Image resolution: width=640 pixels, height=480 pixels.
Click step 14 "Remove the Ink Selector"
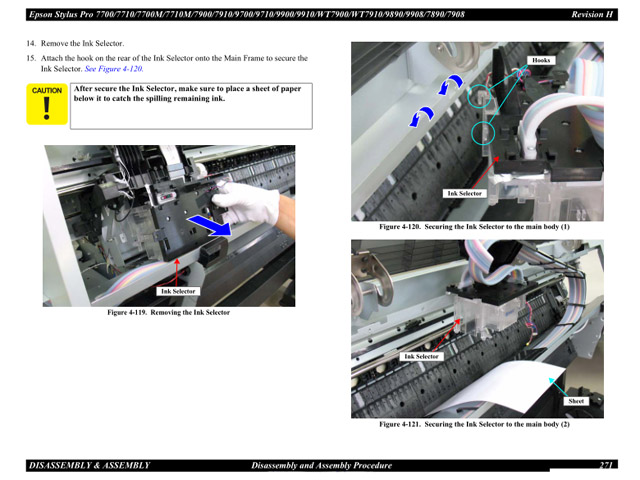(82, 45)
